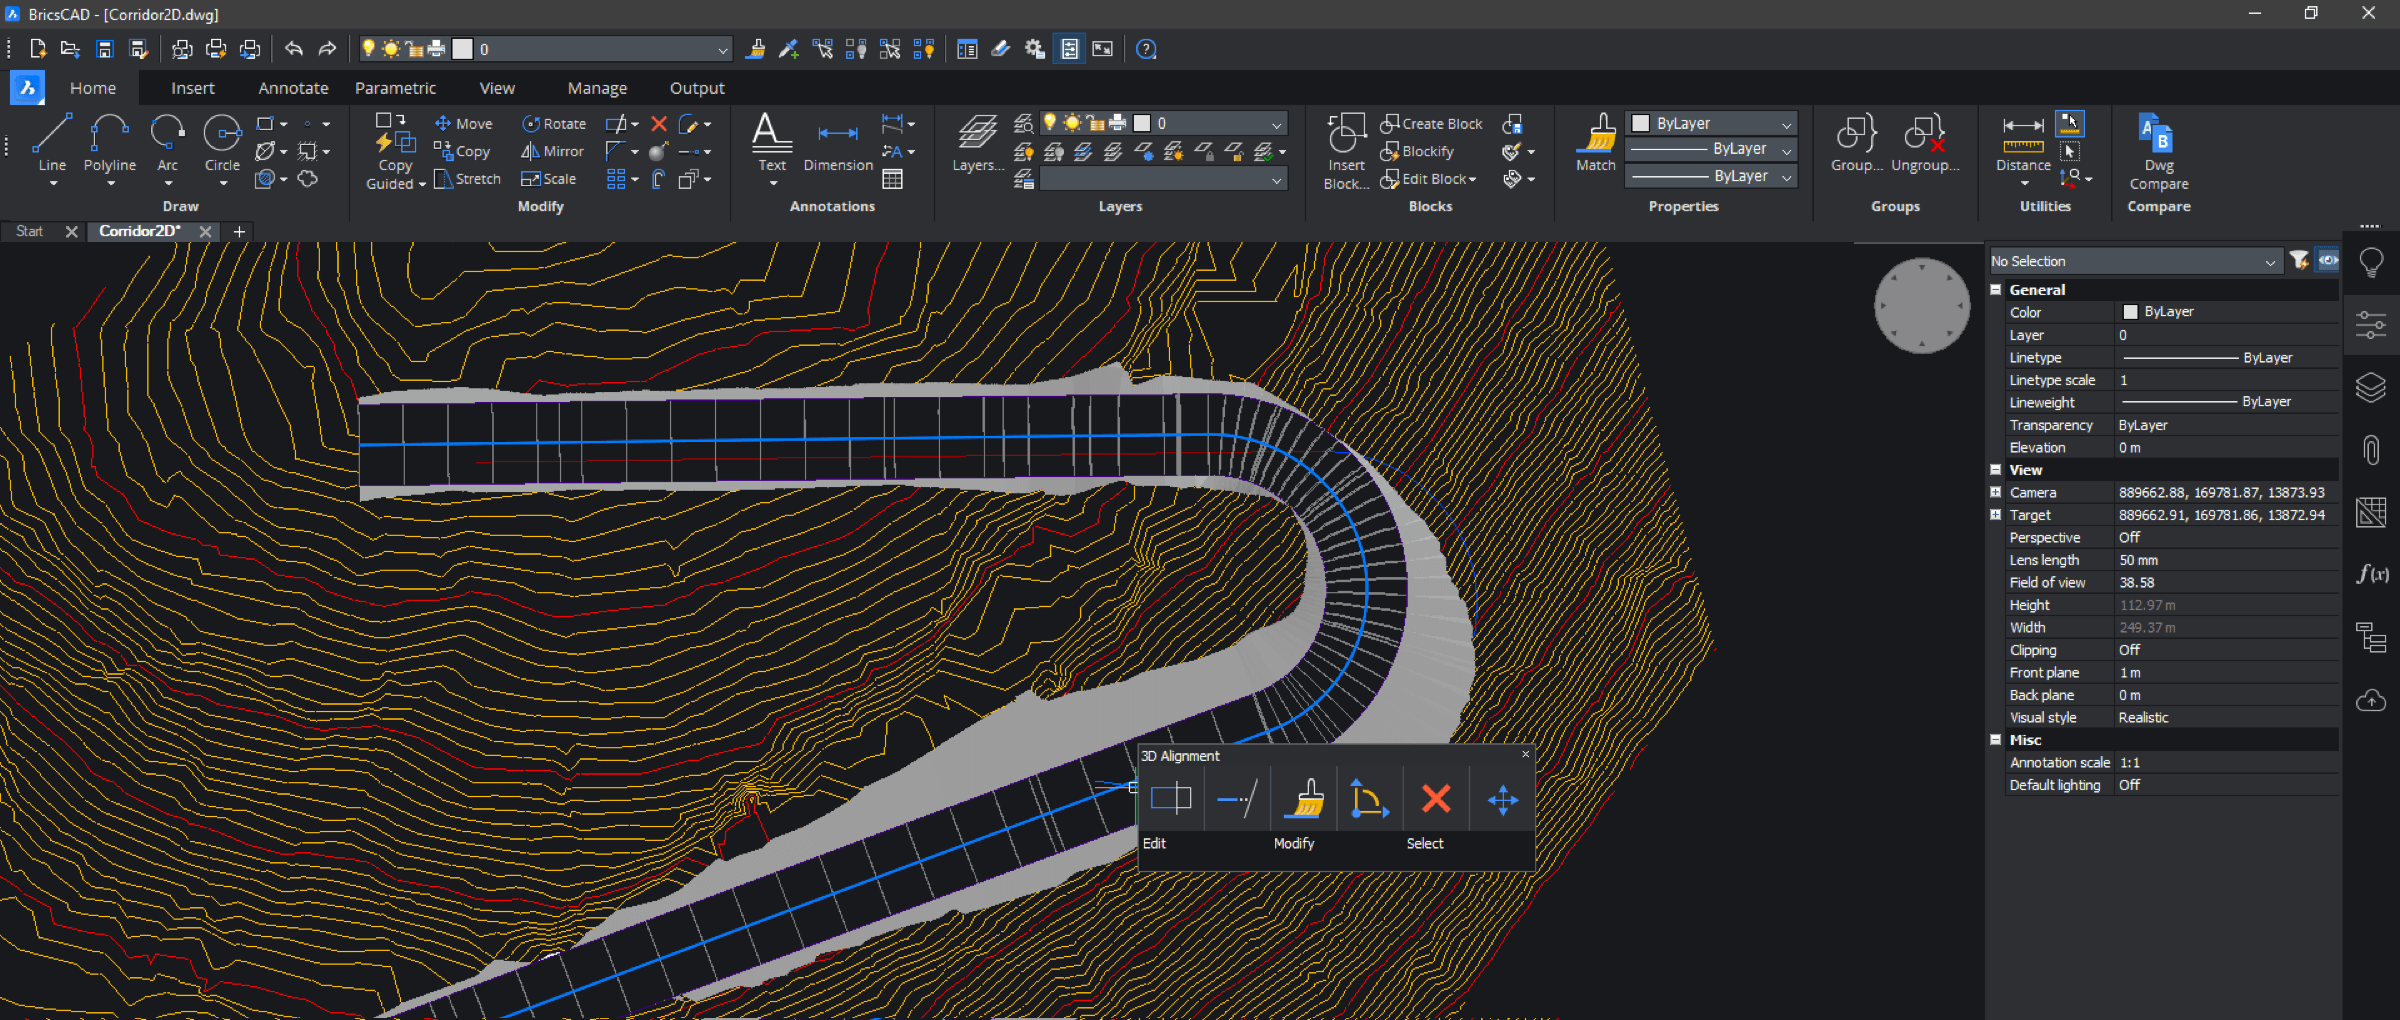Click the Move tool in Modify

pos(463,123)
